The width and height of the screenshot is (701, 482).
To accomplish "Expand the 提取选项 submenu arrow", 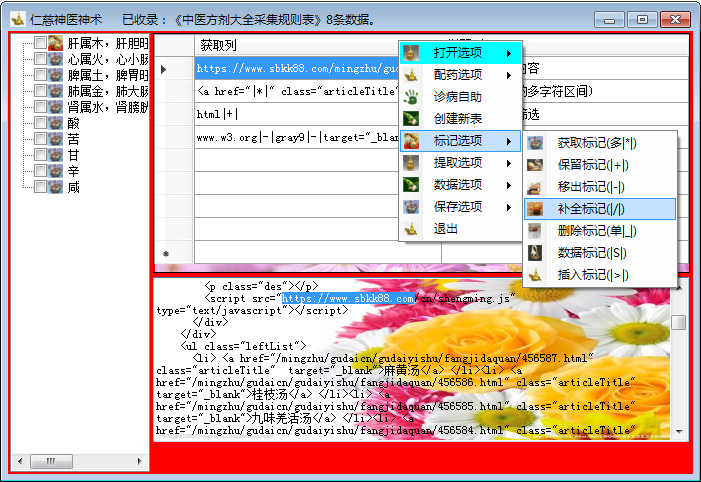I will [509, 163].
